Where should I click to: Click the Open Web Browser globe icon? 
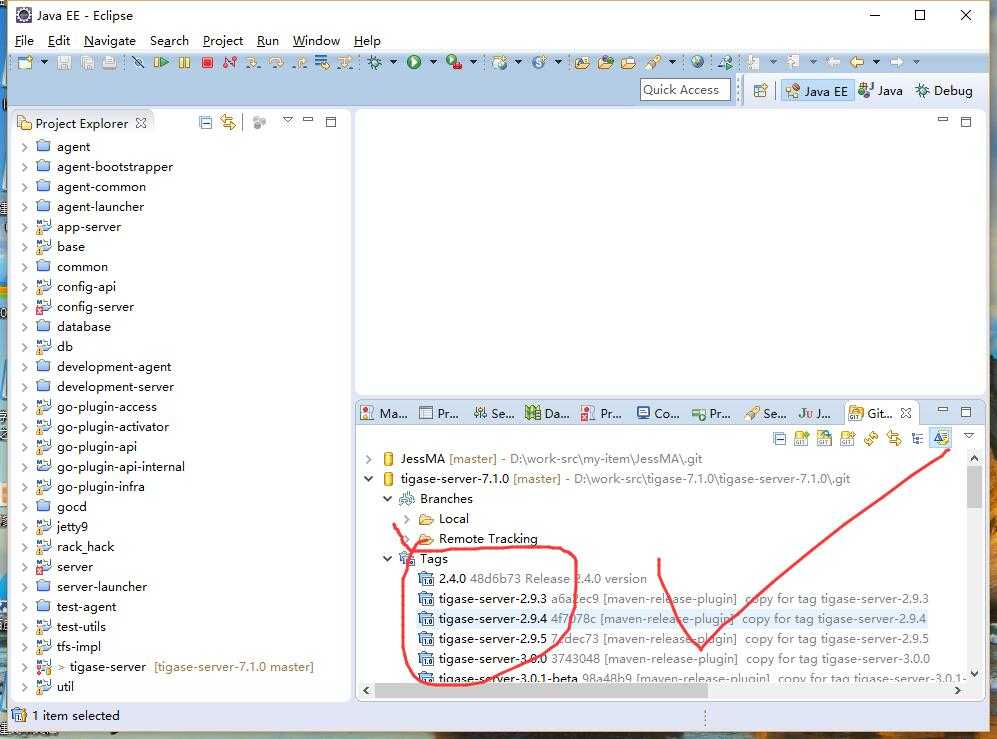[x=698, y=62]
